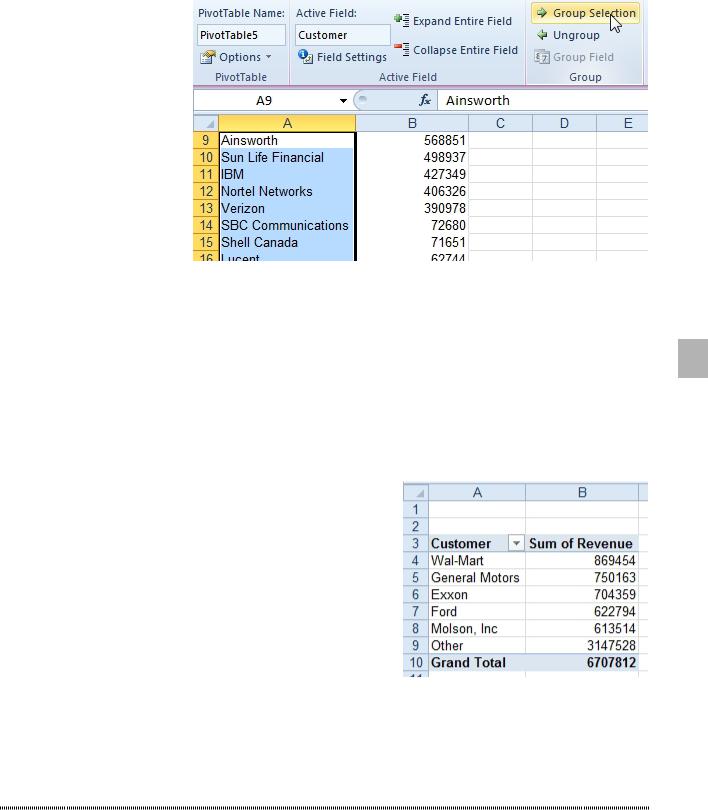Click the Ungroup button
This screenshot has height=810, width=708.
(x=568, y=35)
